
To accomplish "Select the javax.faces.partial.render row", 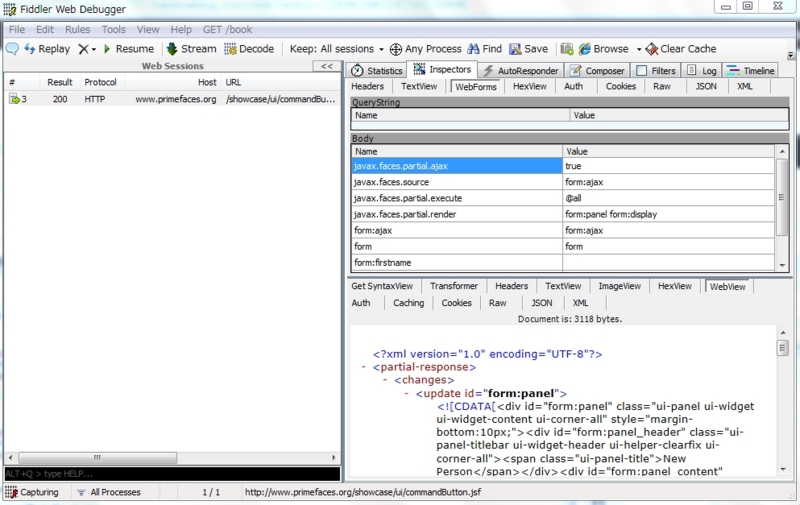I will click(x=563, y=214).
